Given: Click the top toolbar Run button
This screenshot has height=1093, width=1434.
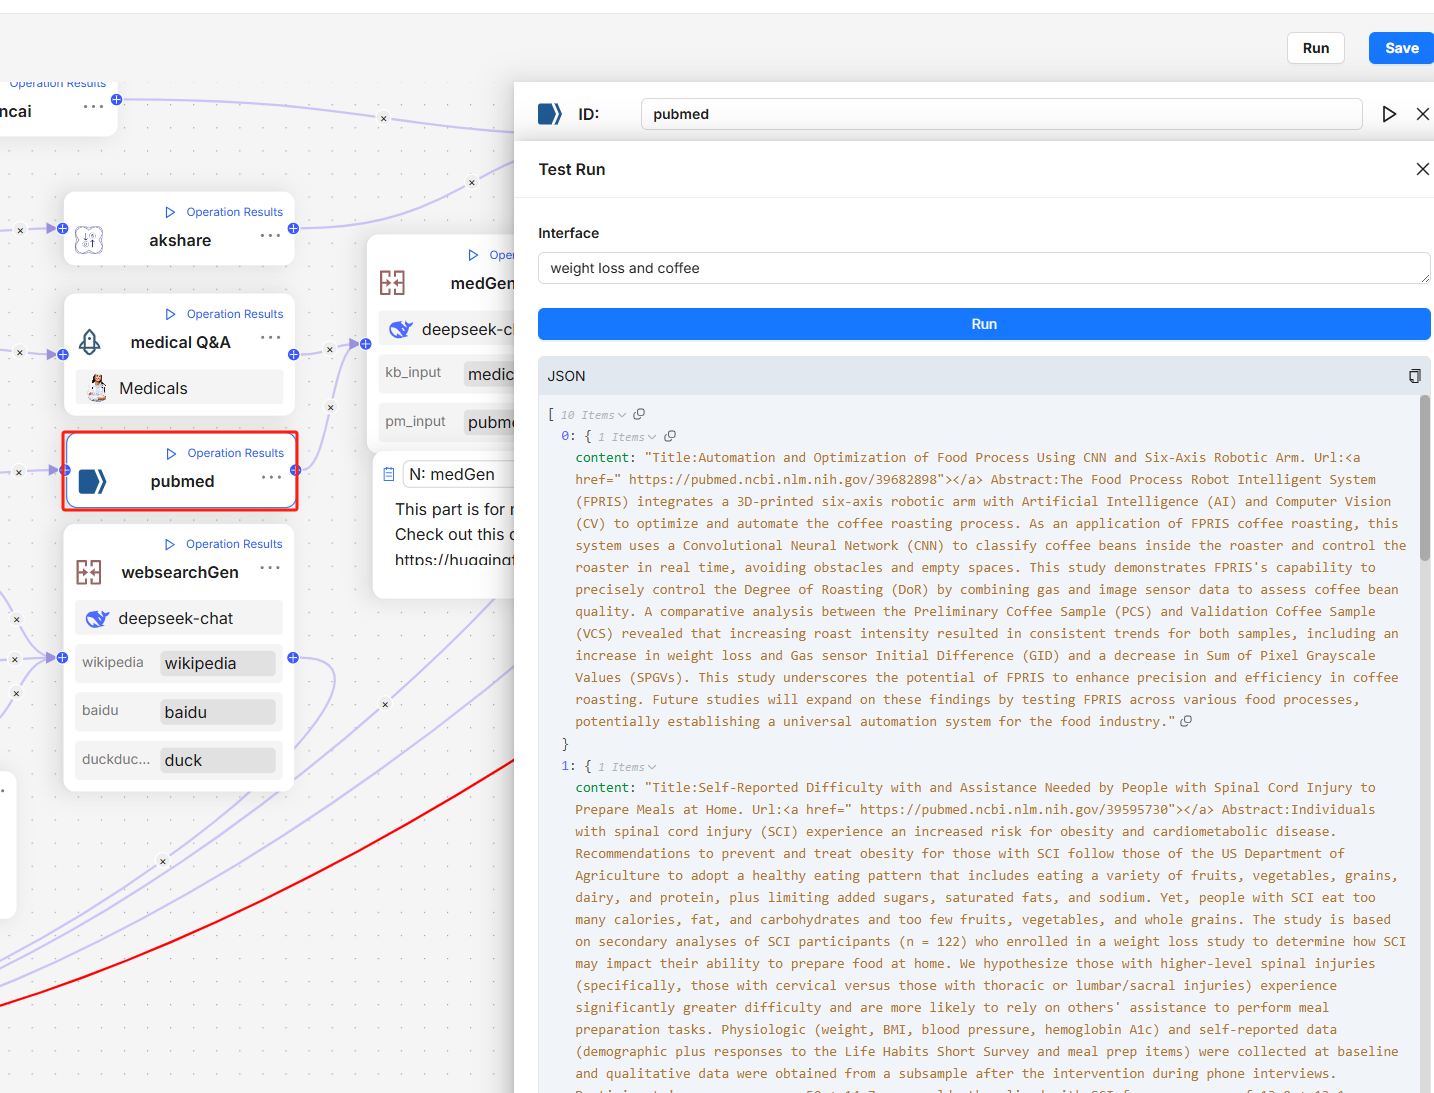Looking at the screenshot, I should pos(1315,48).
